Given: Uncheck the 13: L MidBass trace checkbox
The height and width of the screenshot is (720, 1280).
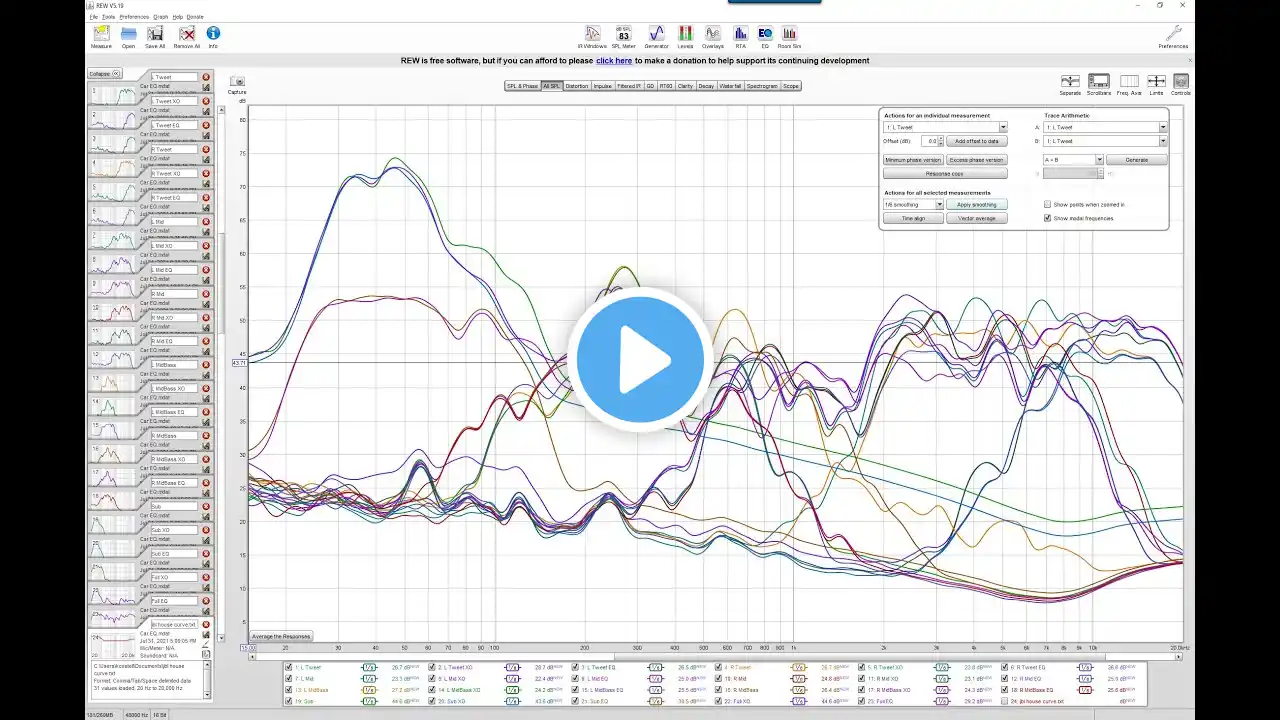Looking at the screenshot, I should click(289, 690).
